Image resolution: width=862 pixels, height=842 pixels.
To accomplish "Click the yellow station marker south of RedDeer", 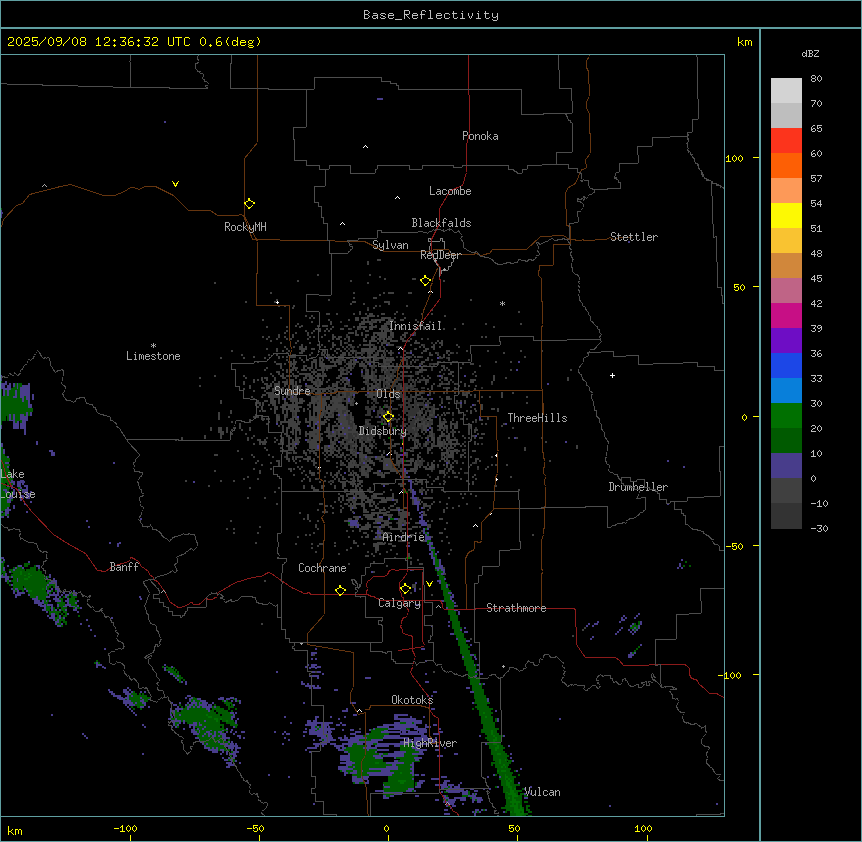I will (x=426, y=281).
